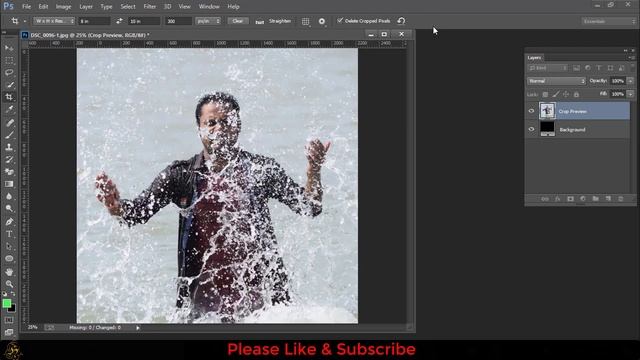Select the Path Selection tool

pyautogui.click(x=9, y=247)
